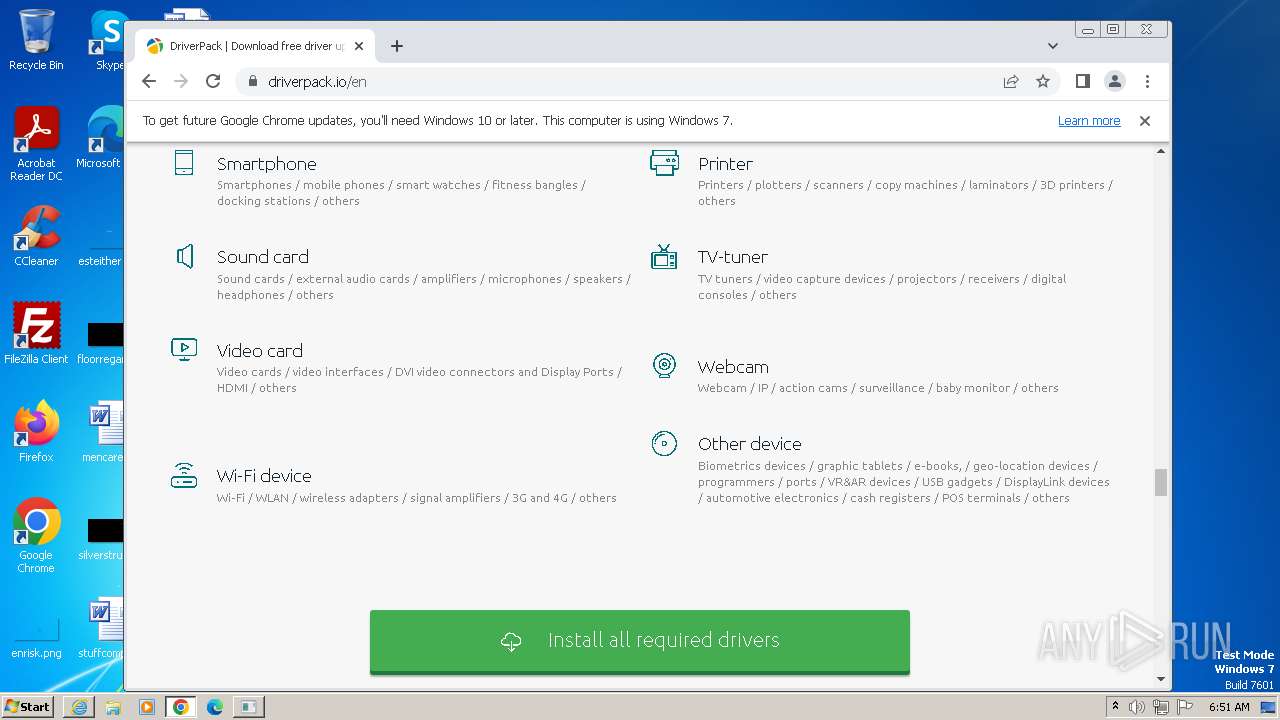Viewport: 1280px width, 720px height.
Task: Open the Chrome profile avatar menu
Action: tap(1115, 81)
